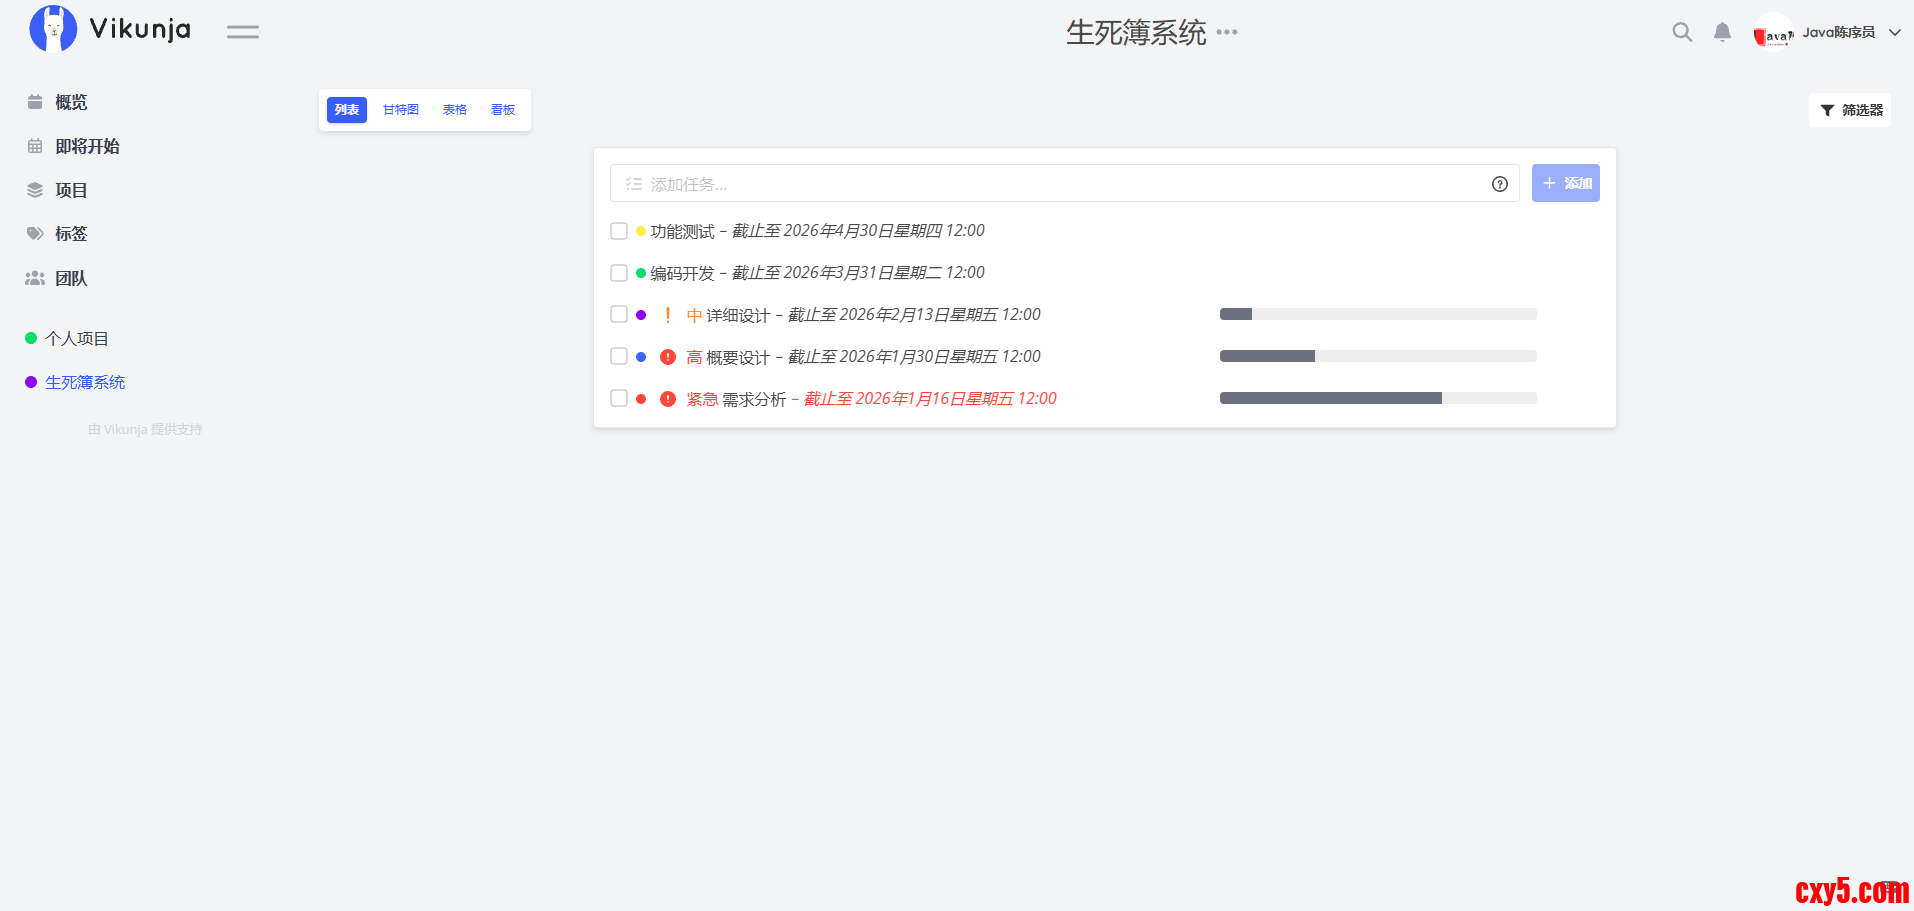
Task: Toggle the sidebar hamburger menu icon
Action: pyautogui.click(x=242, y=32)
